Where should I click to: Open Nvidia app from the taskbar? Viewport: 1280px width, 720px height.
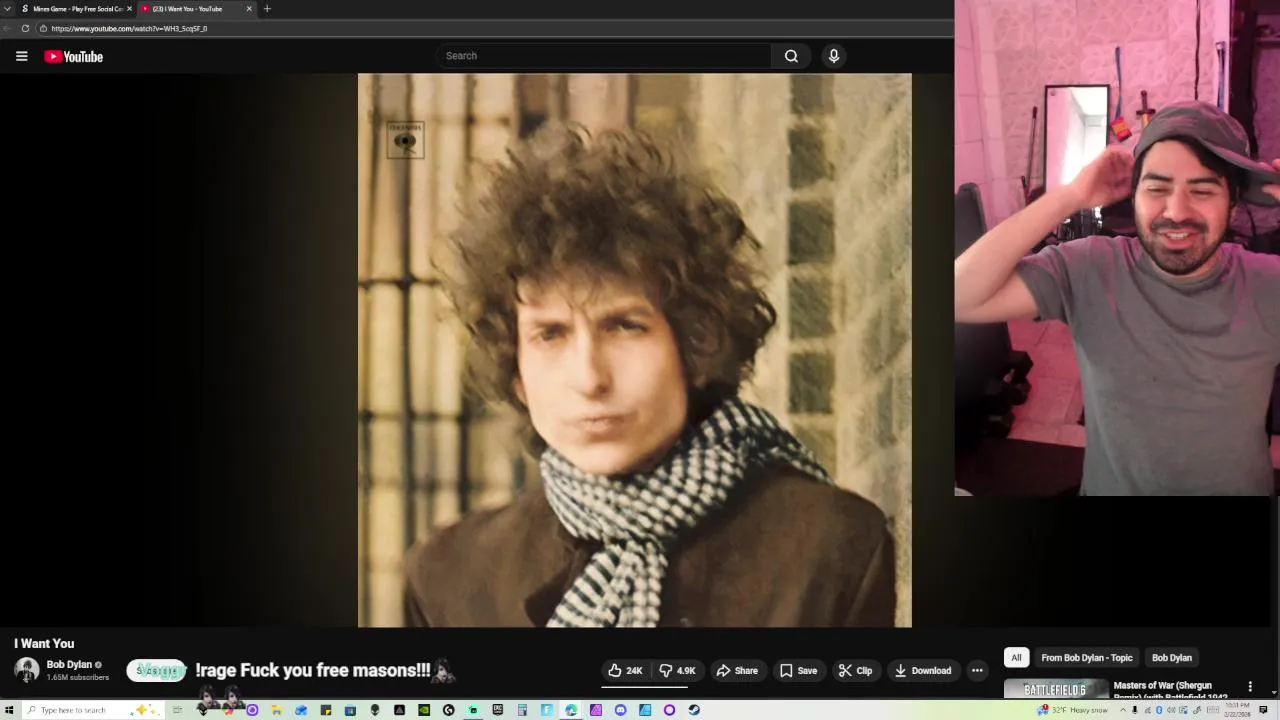point(424,710)
